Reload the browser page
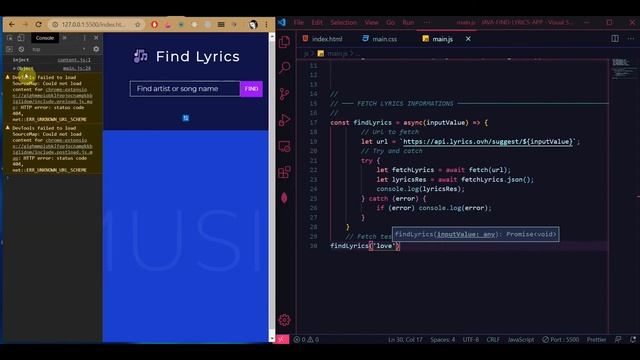Image resolution: width=640 pixels, height=360 pixels. pyautogui.click(x=38, y=24)
